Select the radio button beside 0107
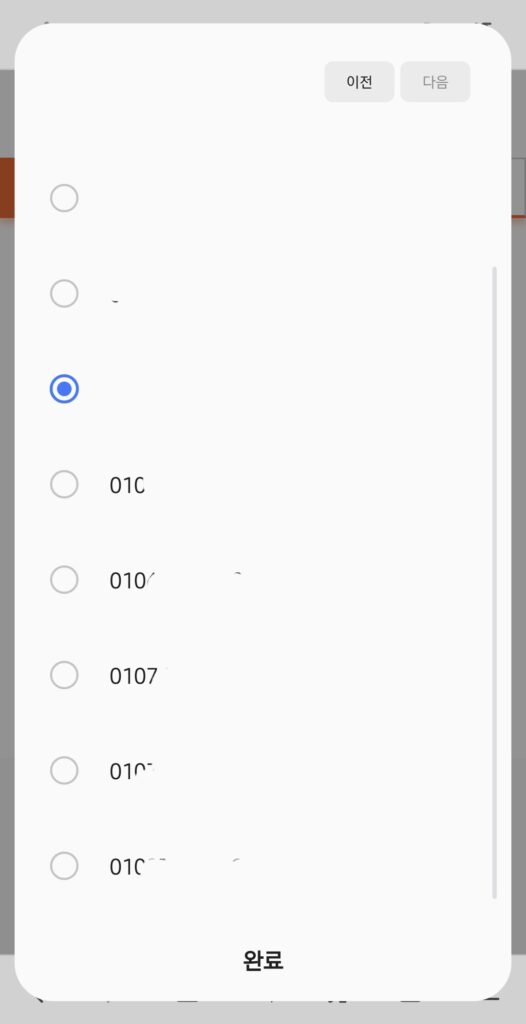The image size is (526, 1024). tap(64, 675)
